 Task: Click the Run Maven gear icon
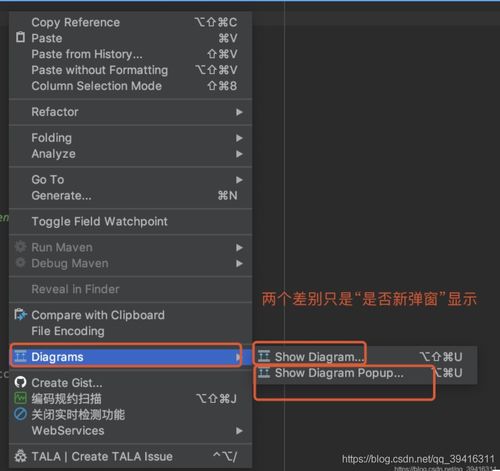pyautogui.click(x=20, y=247)
